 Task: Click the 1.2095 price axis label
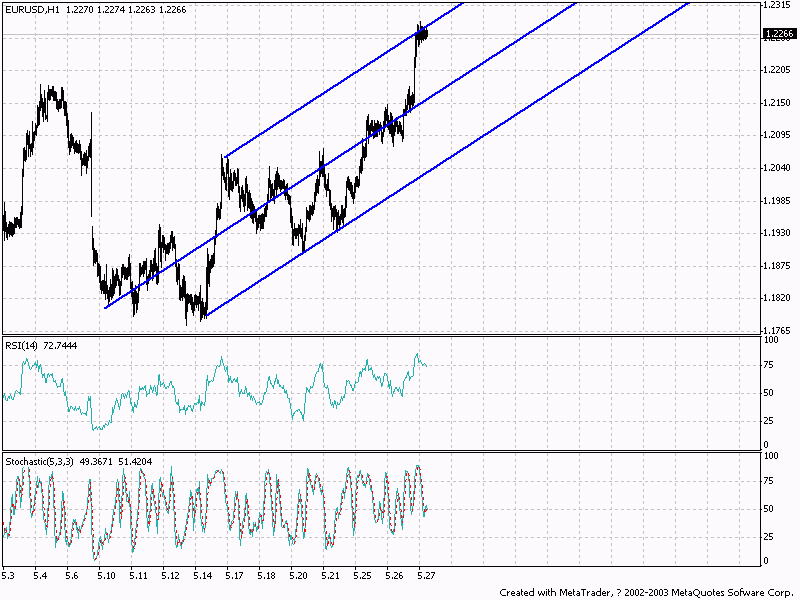(x=777, y=135)
